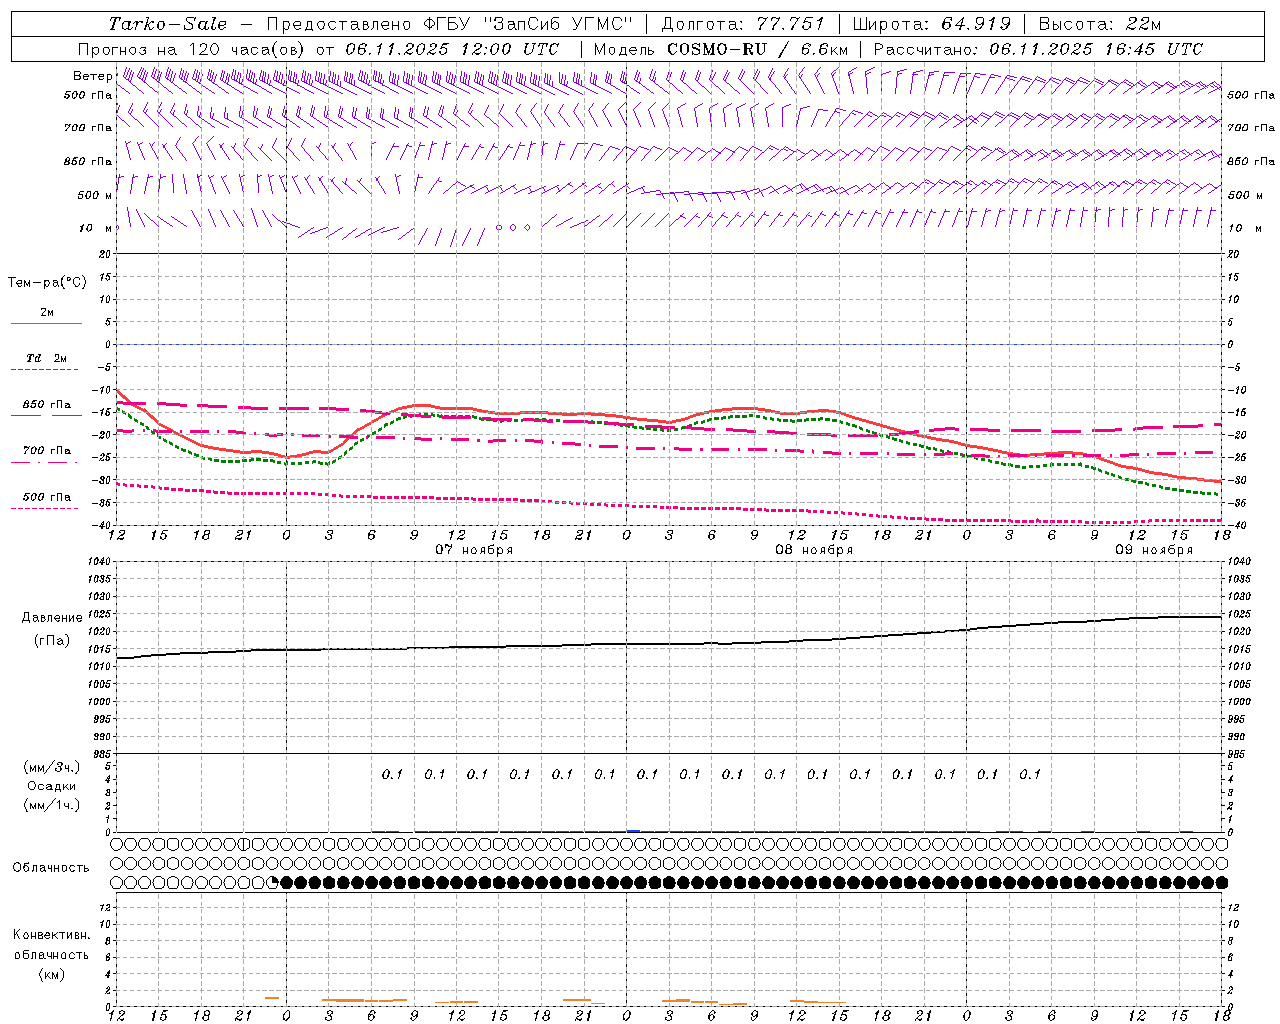Click 'Прогноз на 120 часа(ов)' in the header
1280x1024 pixels.
click(192, 49)
